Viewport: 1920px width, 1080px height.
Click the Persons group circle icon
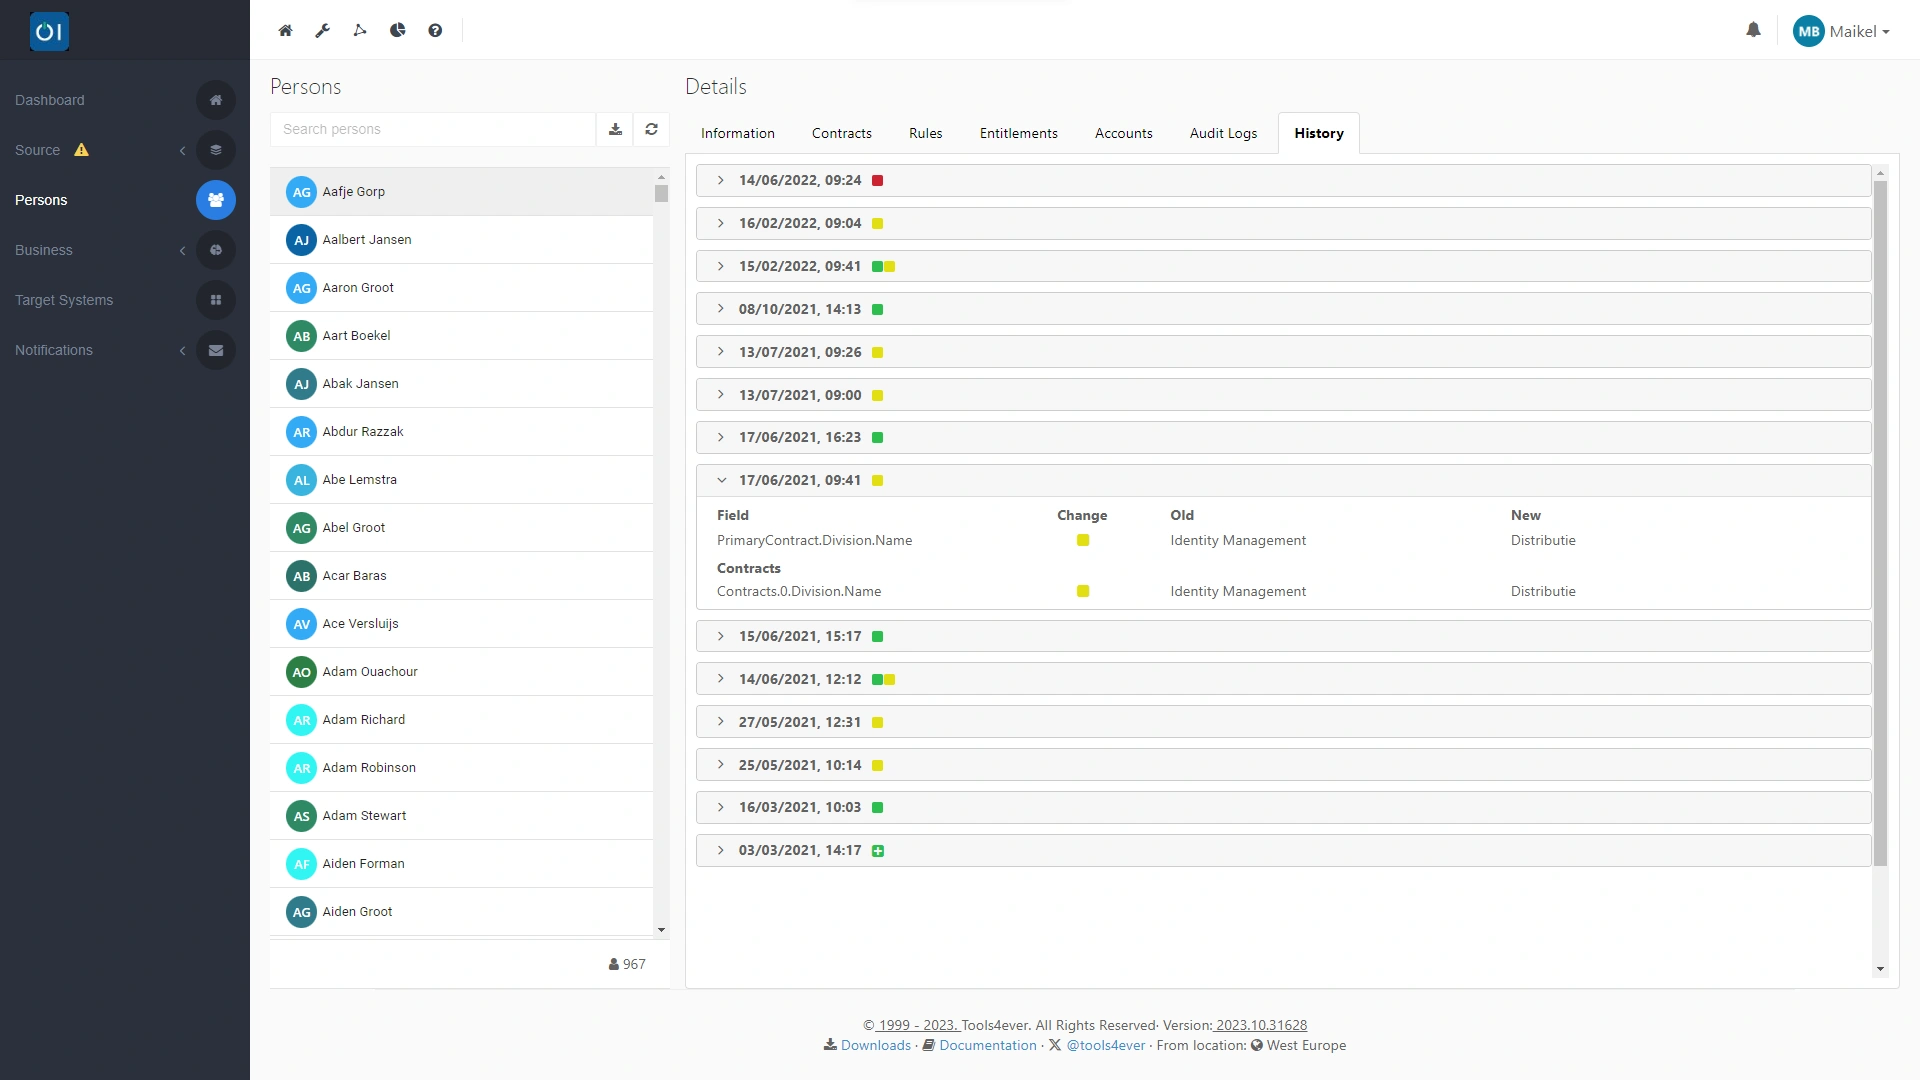point(216,200)
